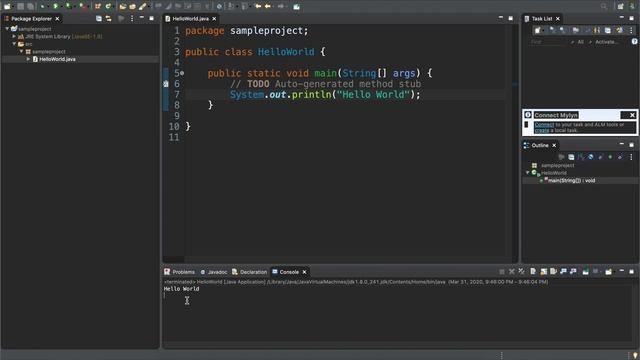Screen dimensions: 640x360
Task: Click Open Console icon in Console toolbar
Action: click(608, 272)
